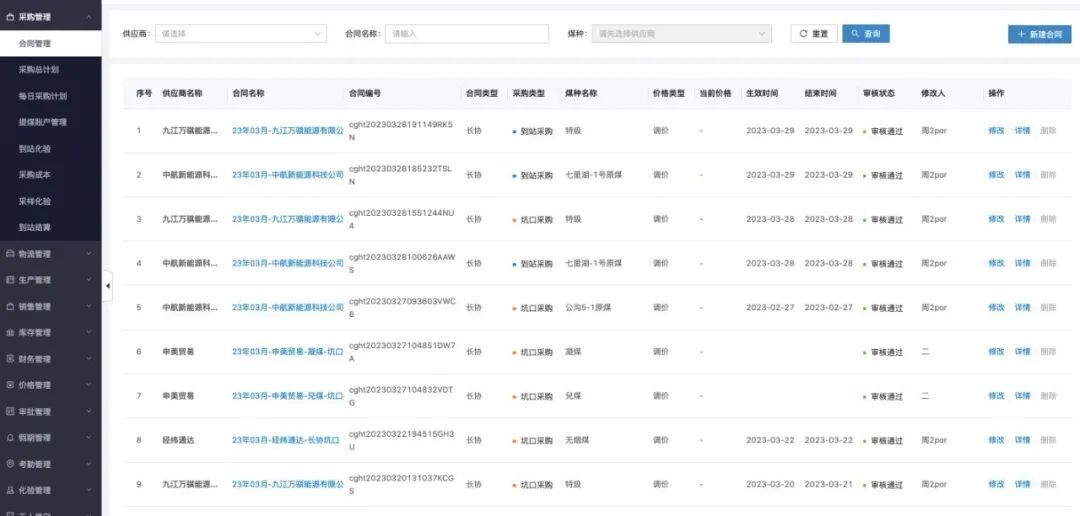Expand the 假期管理 chevron

[89, 437]
